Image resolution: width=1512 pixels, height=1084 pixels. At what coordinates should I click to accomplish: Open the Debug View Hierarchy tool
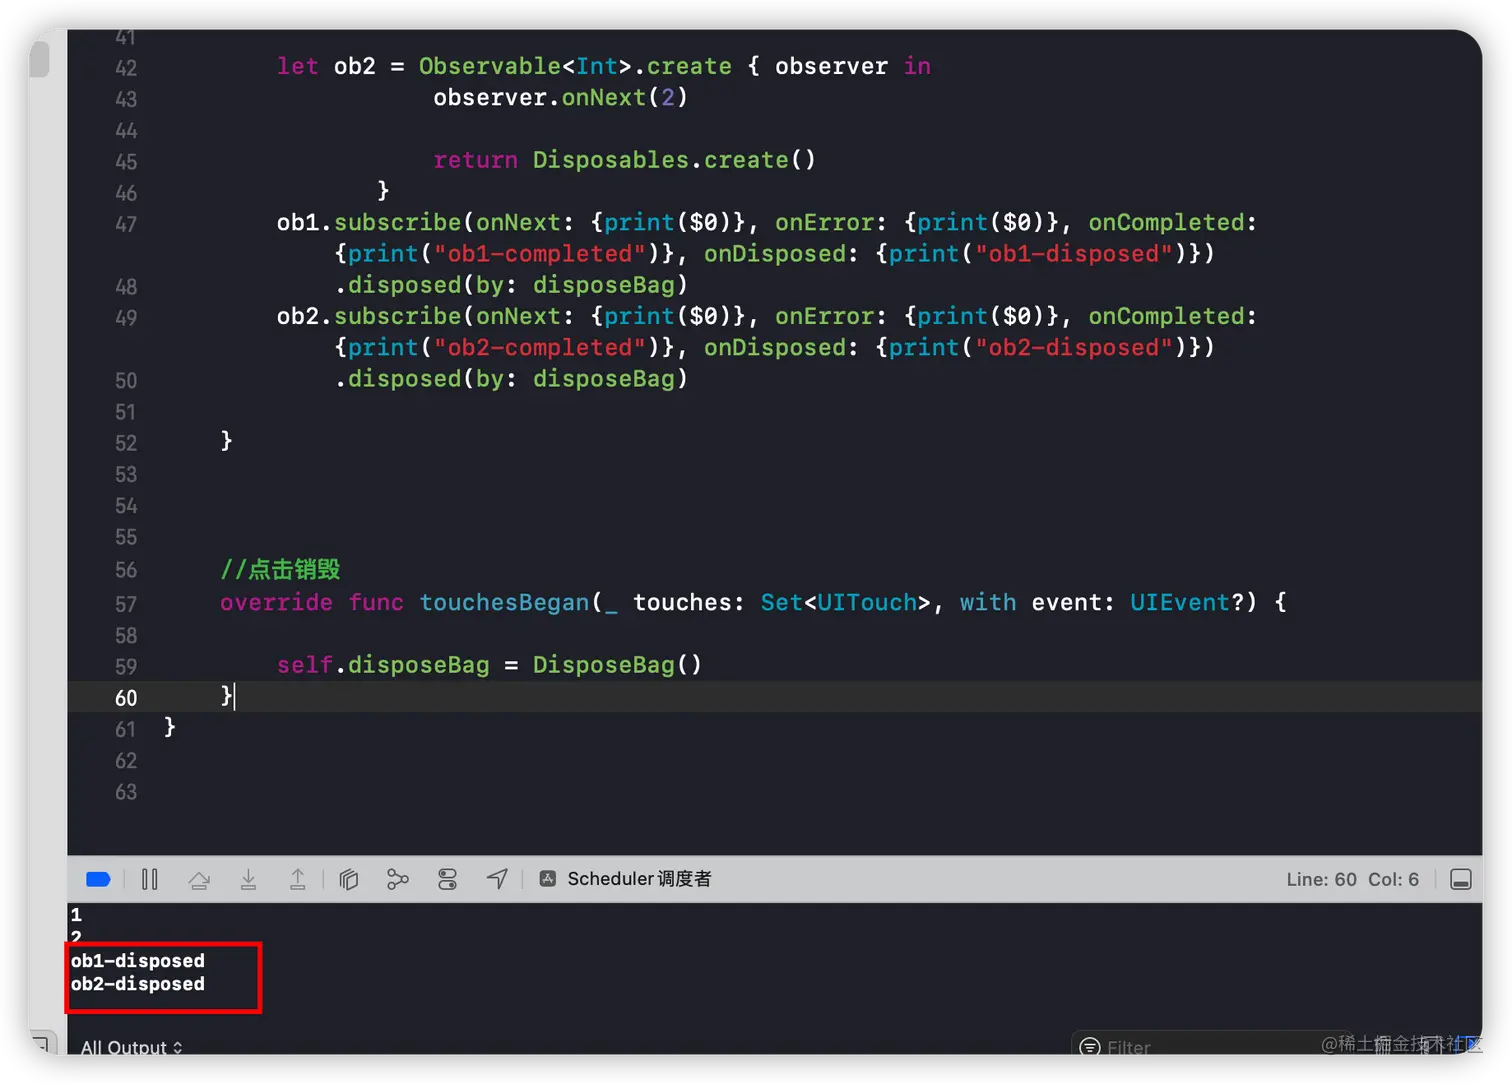348,879
